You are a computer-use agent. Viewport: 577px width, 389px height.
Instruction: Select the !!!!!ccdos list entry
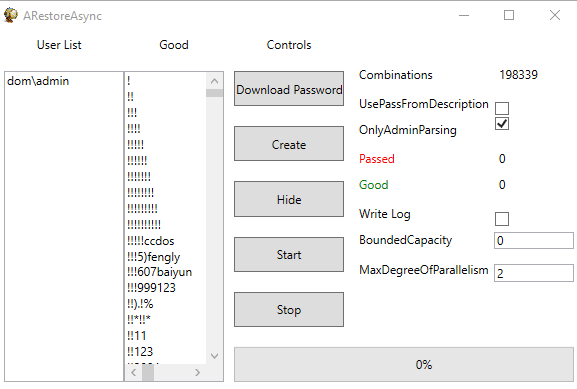[x=151, y=241]
